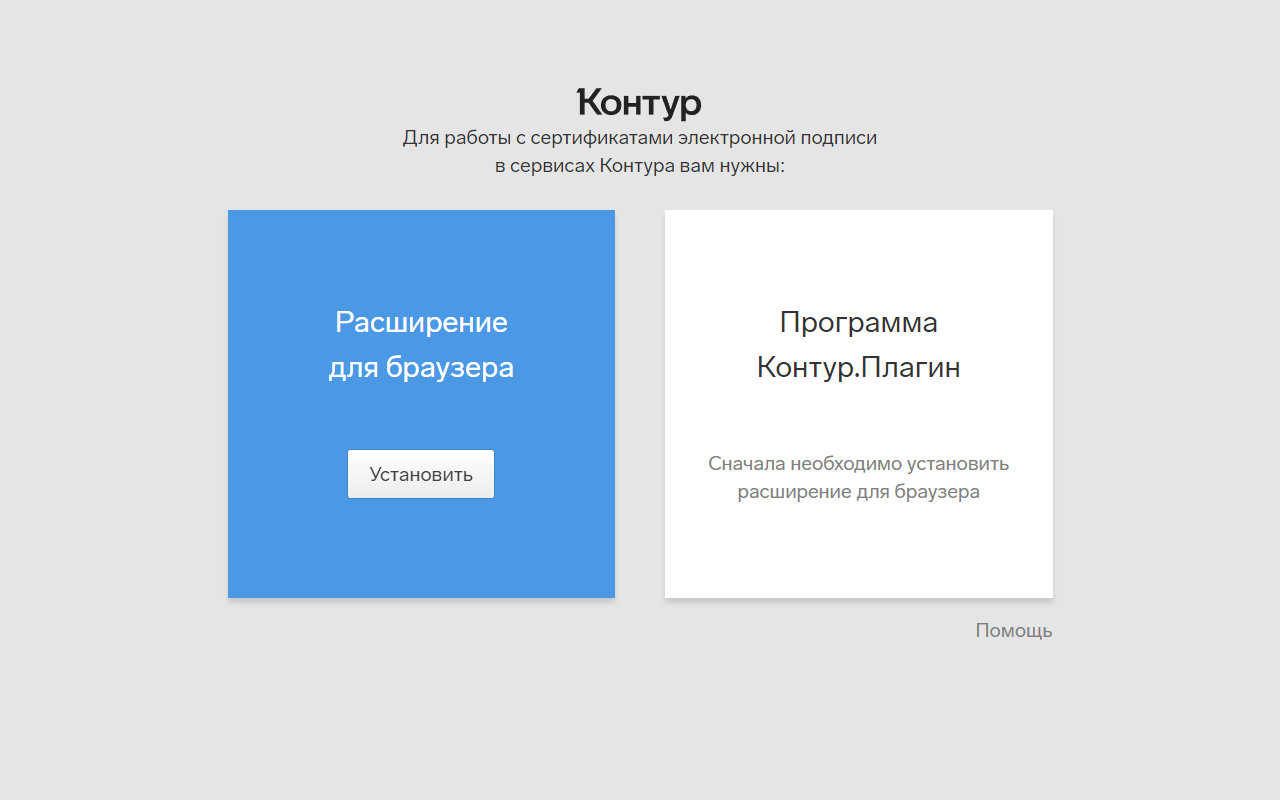Click the Расширение для браузера heading

point(421,344)
